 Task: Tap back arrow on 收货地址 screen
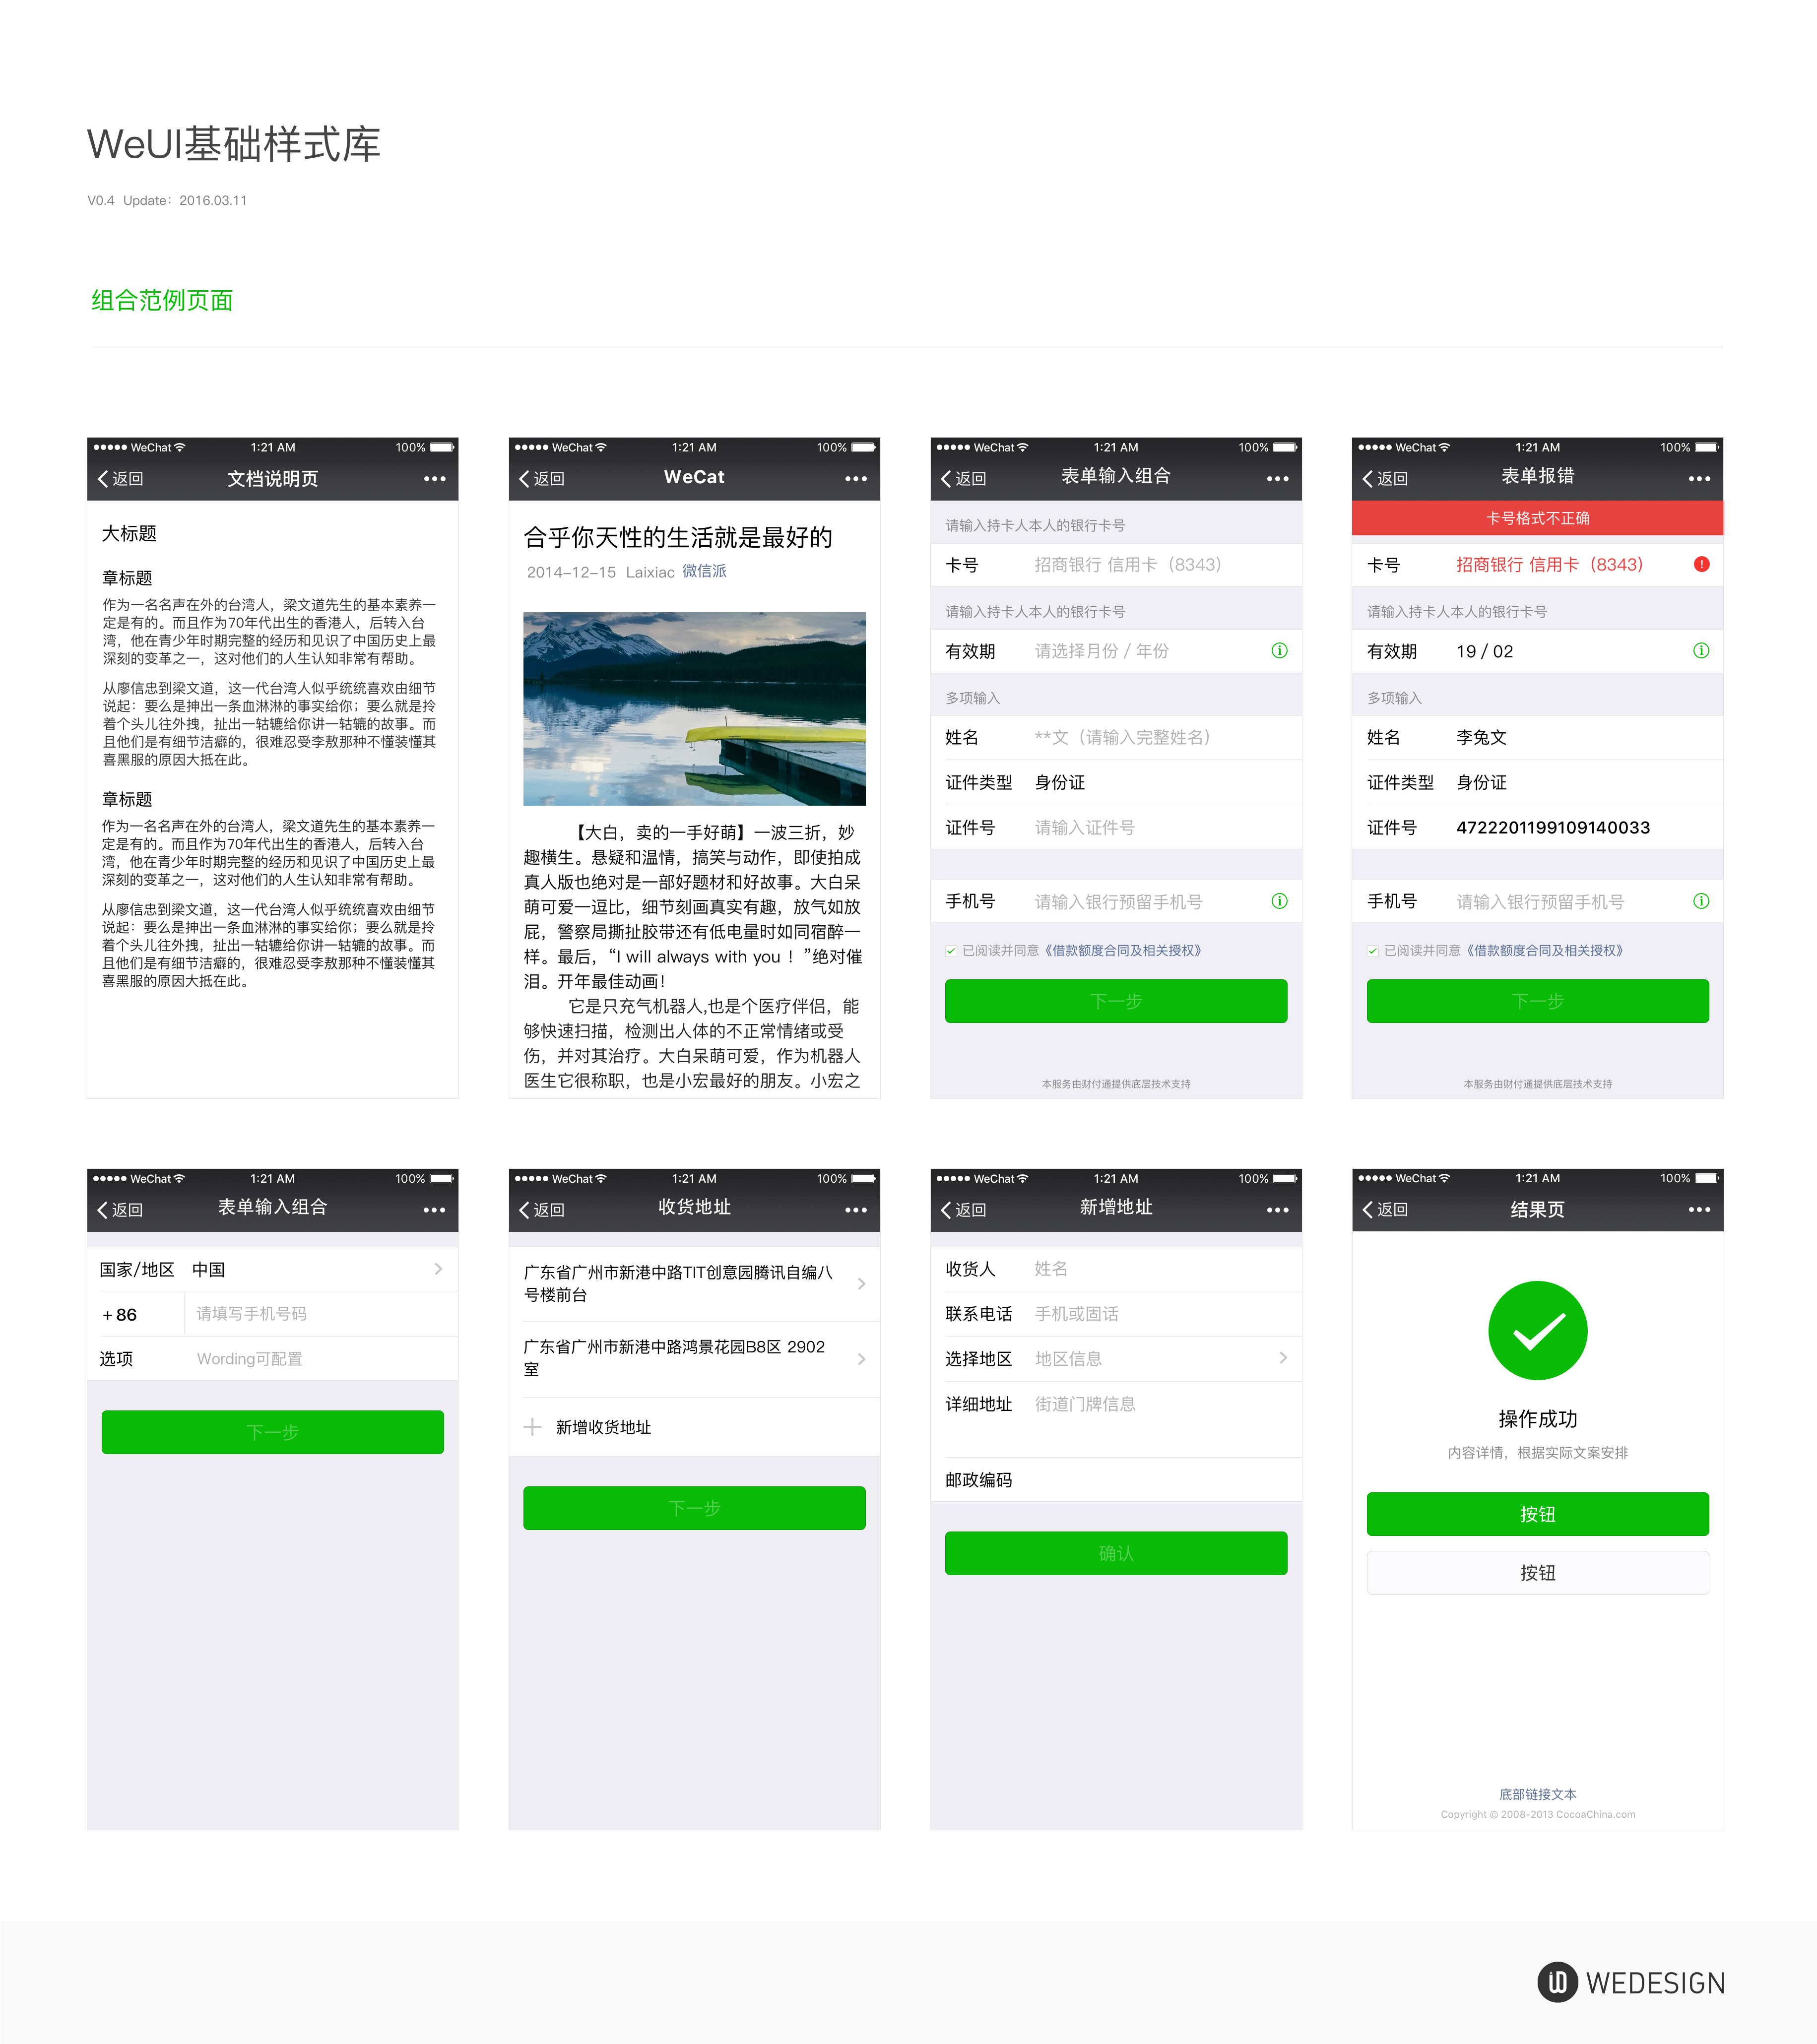[525, 1210]
